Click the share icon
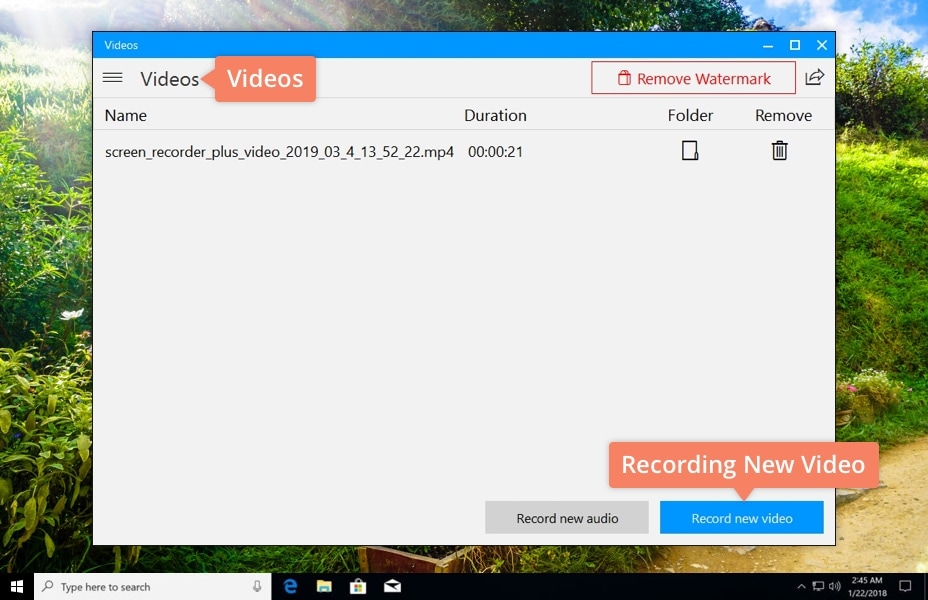The width and height of the screenshot is (928, 600). coord(814,77)
